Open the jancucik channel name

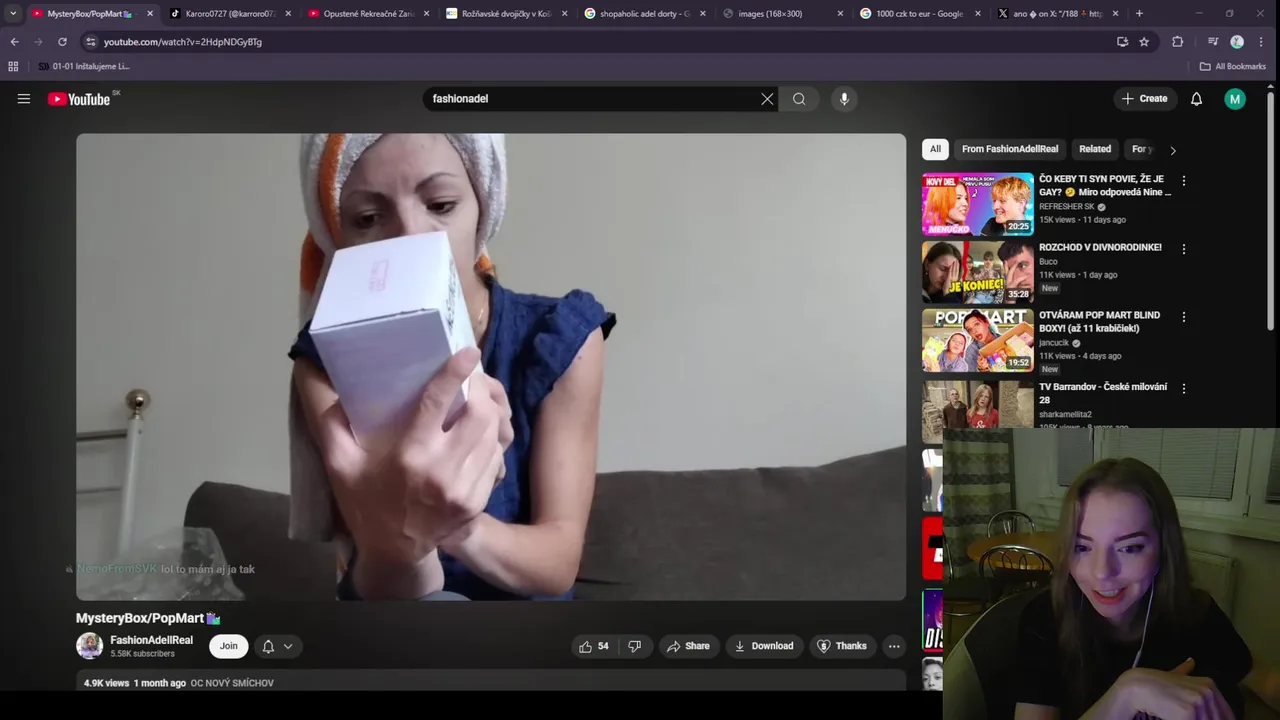(1054, 343)
